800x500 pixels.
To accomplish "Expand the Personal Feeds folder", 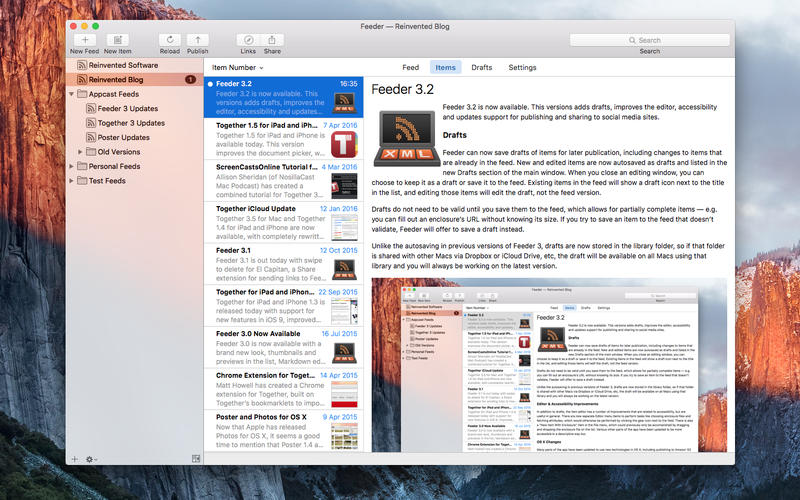I will point(71,166).
